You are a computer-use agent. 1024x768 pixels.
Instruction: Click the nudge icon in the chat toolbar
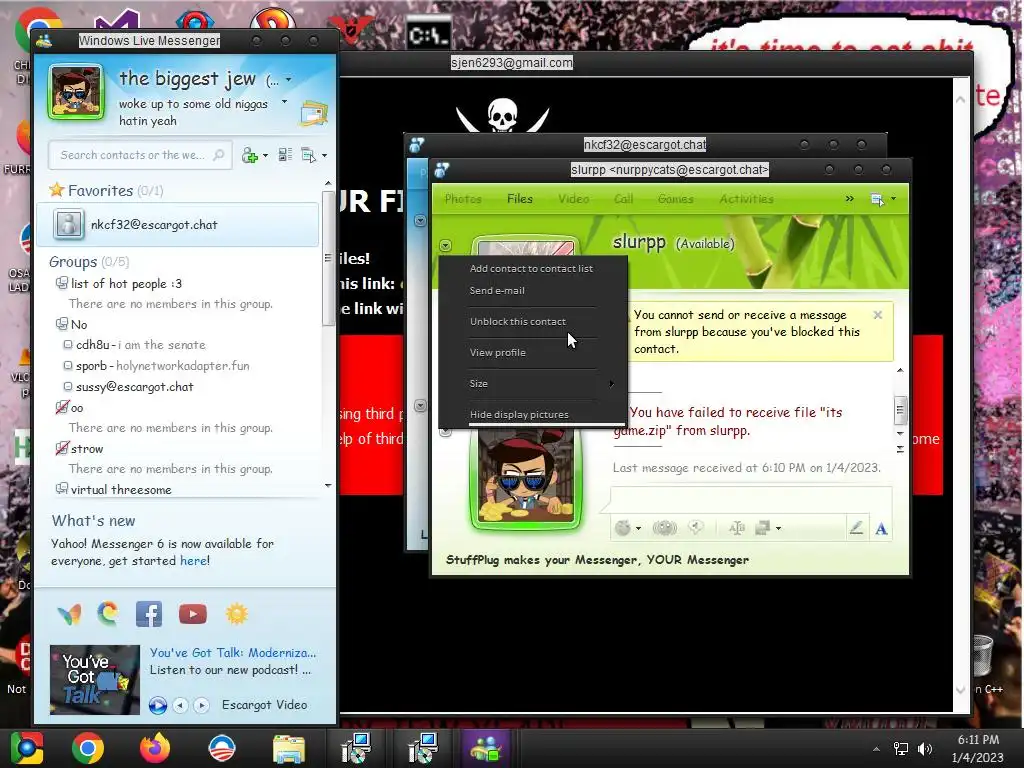point(664,528)
